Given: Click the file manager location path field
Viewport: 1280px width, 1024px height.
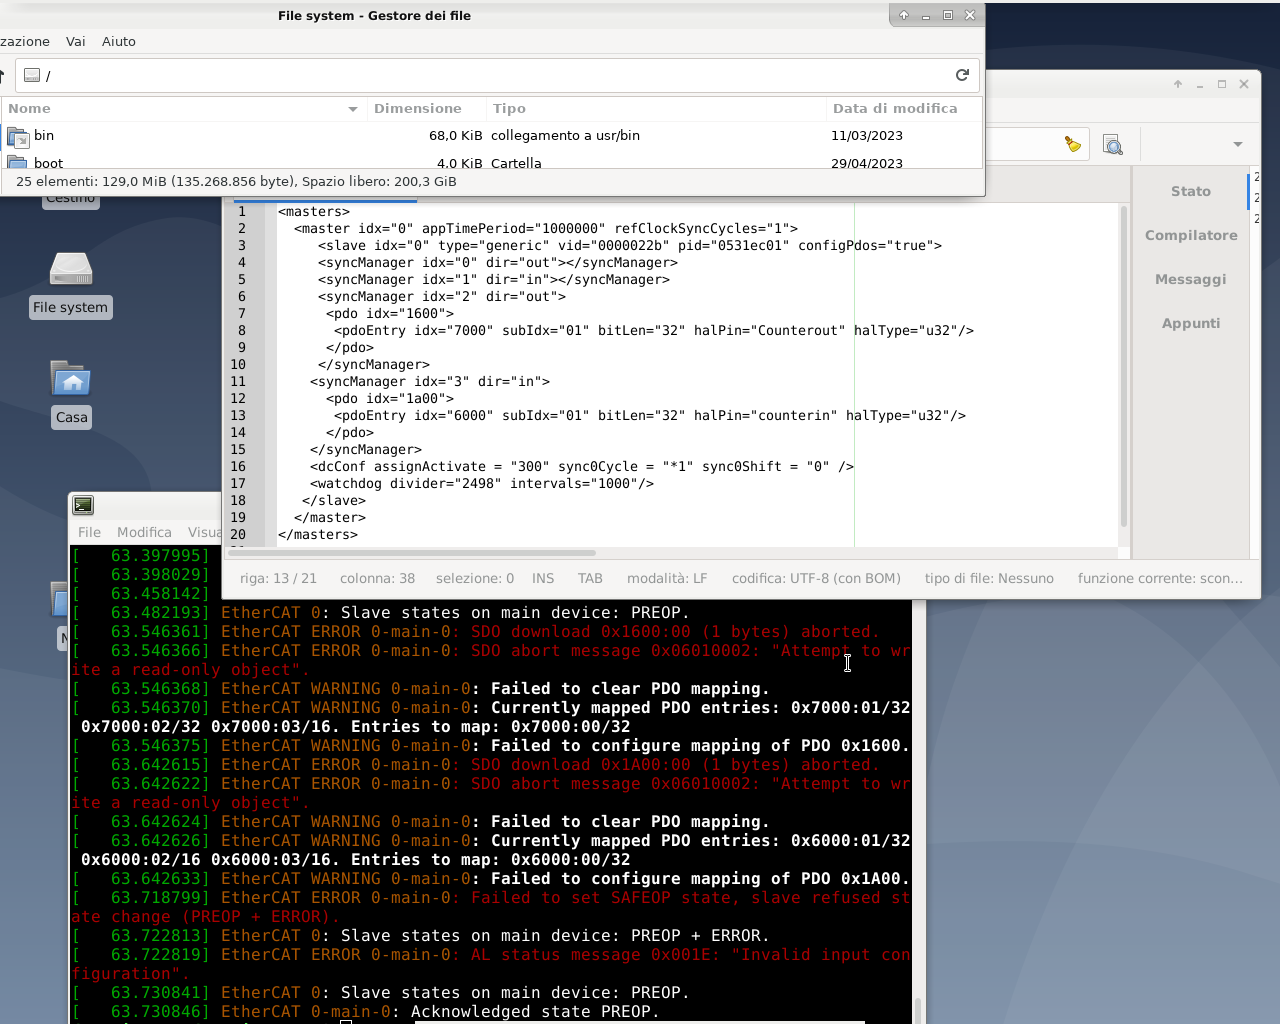Looking at the screenshot, I should click(495, 75).
